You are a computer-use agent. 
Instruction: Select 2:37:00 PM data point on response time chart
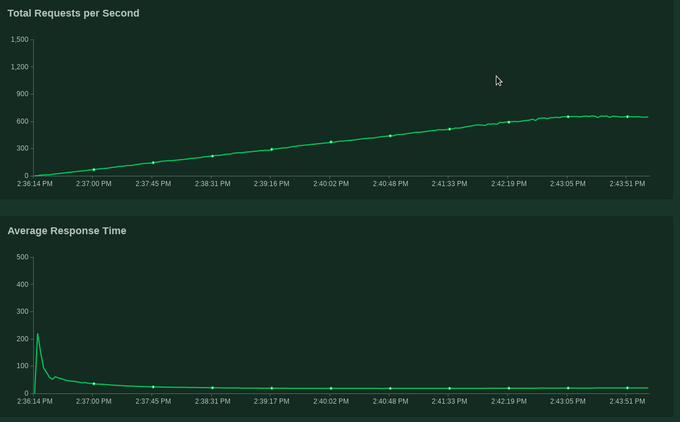pyautogui.click(x=94, y=384)
